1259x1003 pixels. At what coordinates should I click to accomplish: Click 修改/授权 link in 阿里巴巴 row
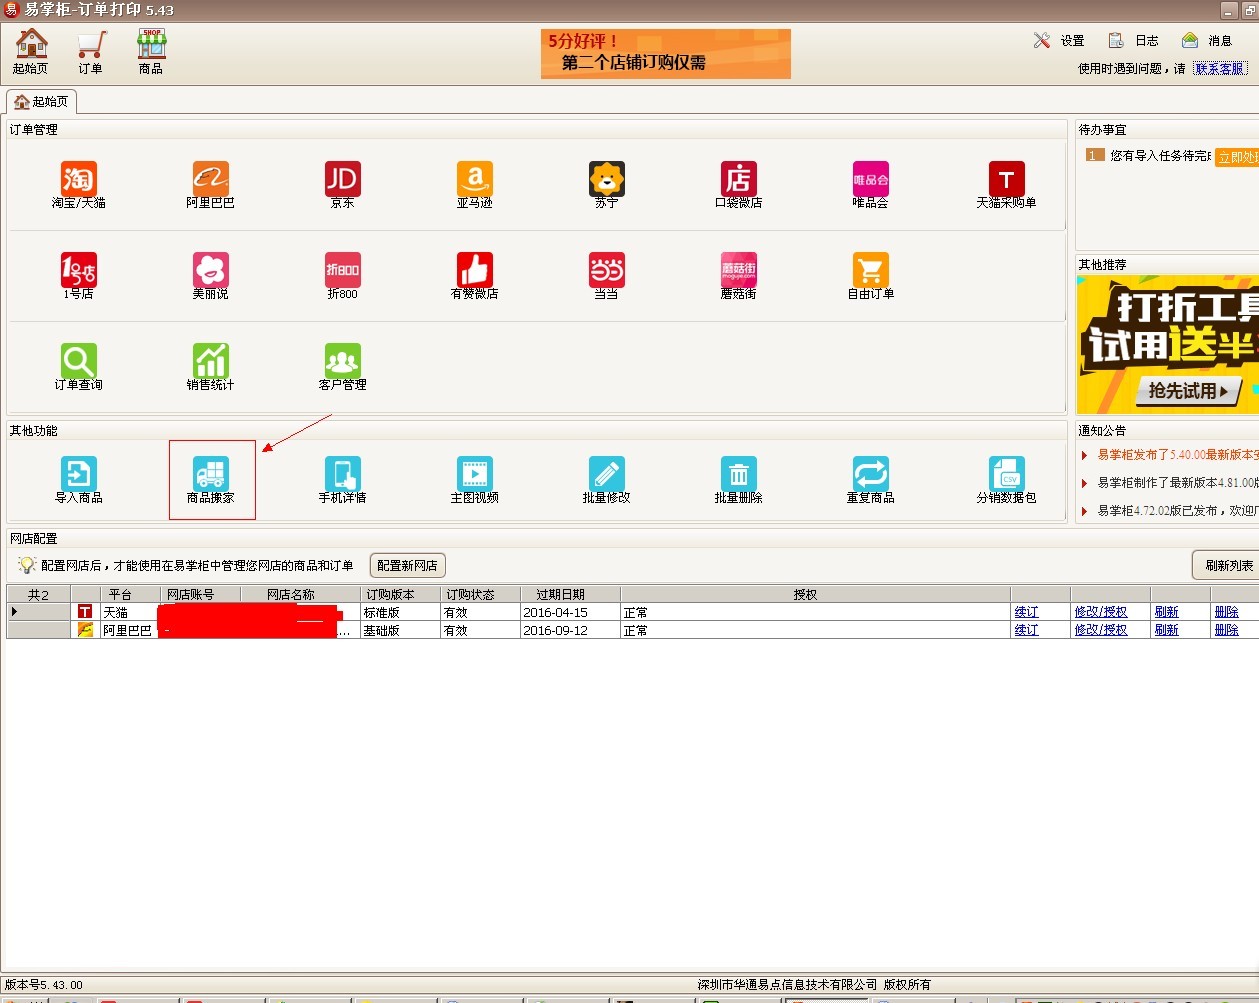point(1100,630)
